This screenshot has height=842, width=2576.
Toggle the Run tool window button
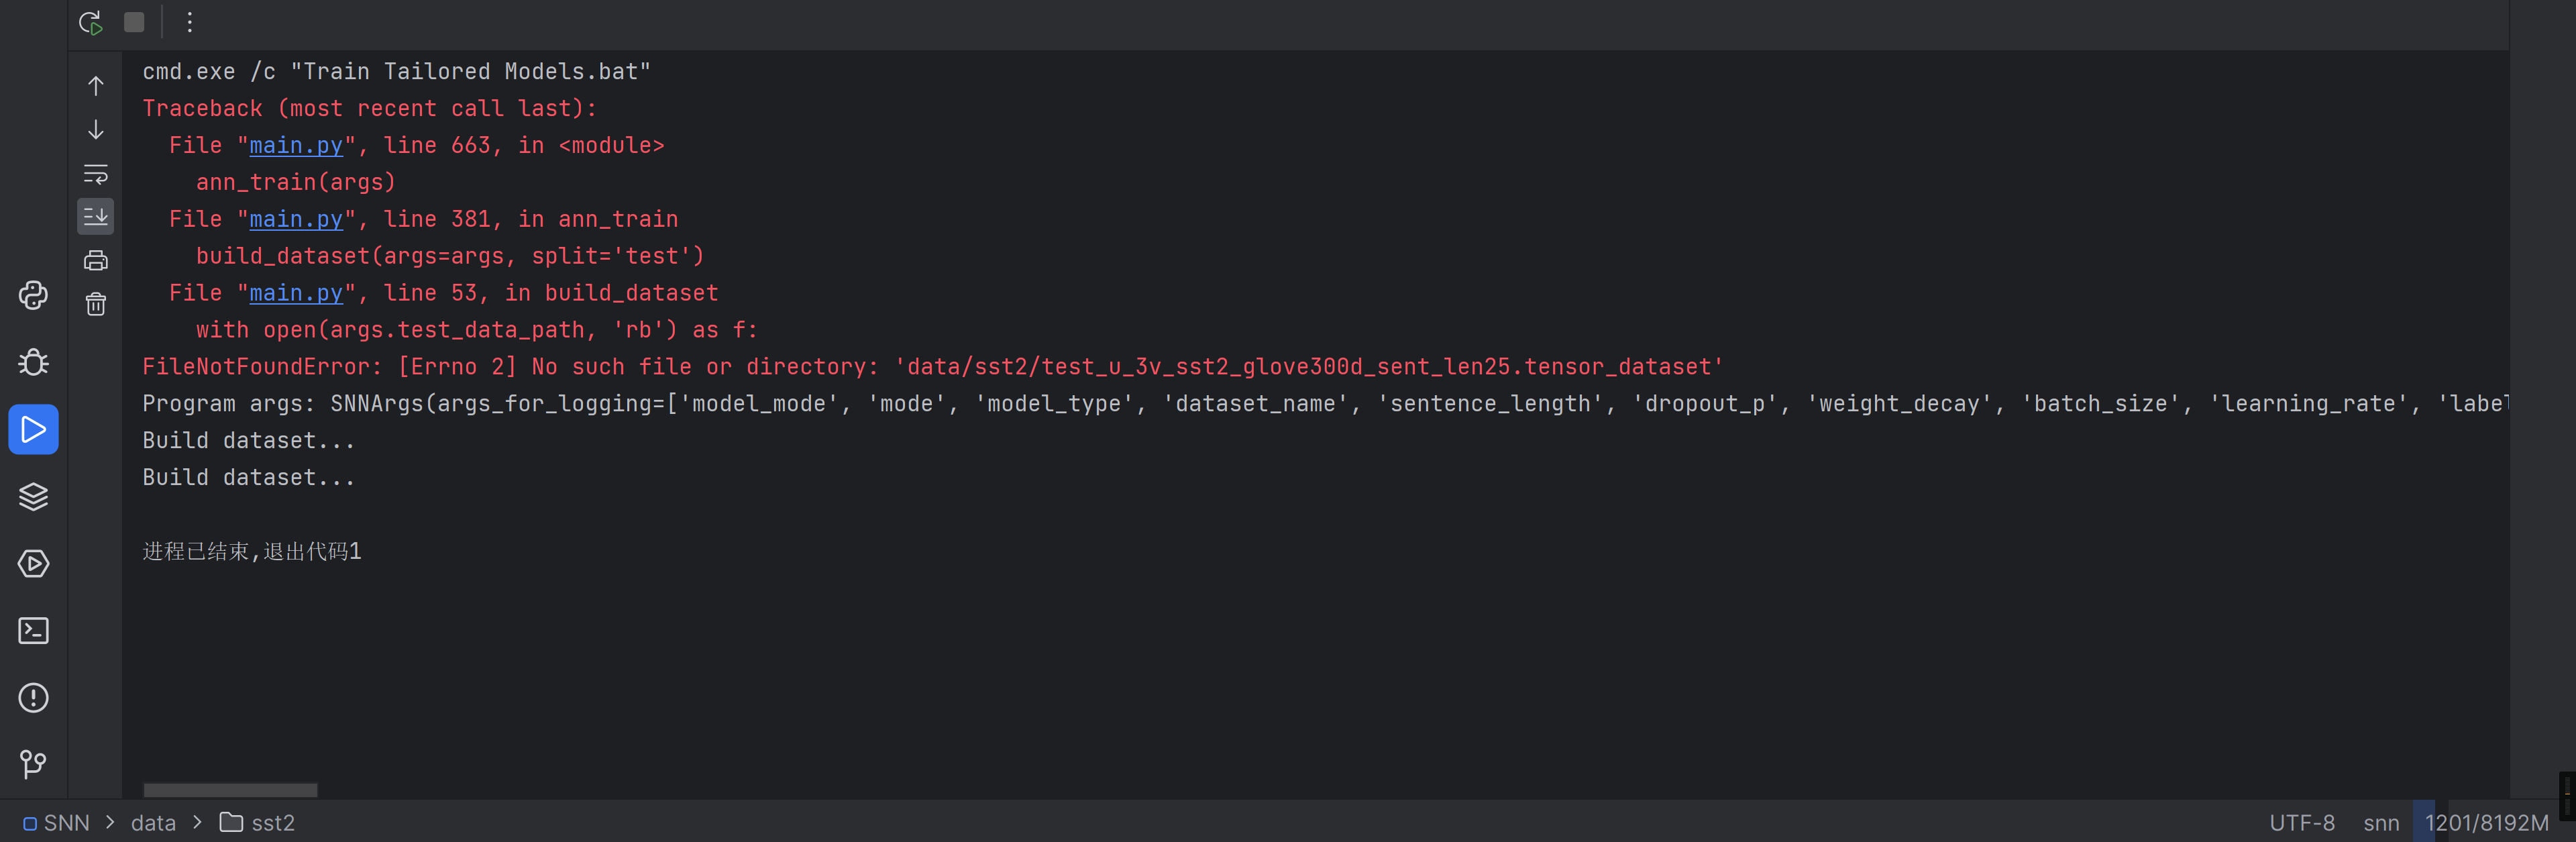(33, 430)
